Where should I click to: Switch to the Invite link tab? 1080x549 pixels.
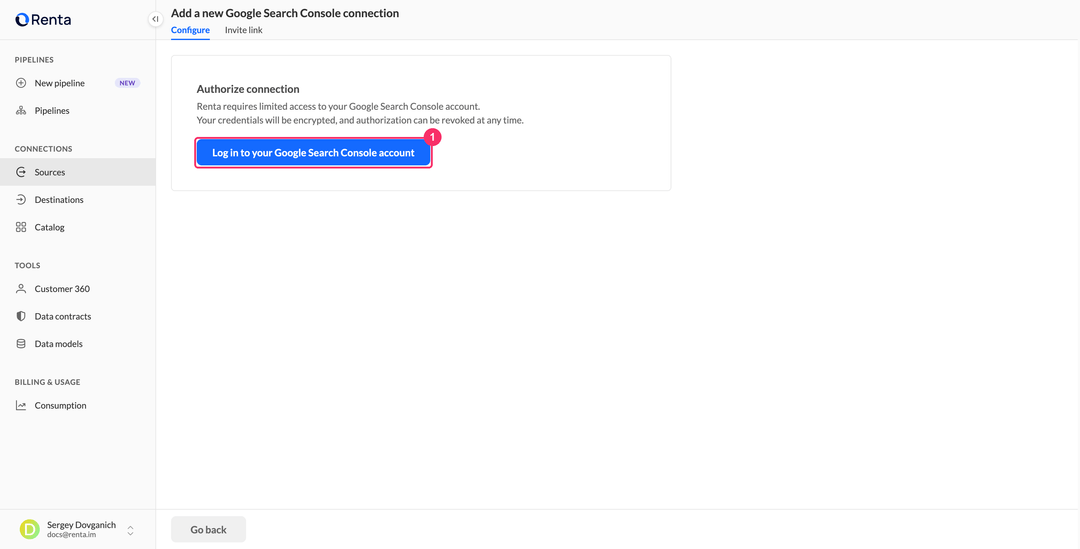[244, 30]
